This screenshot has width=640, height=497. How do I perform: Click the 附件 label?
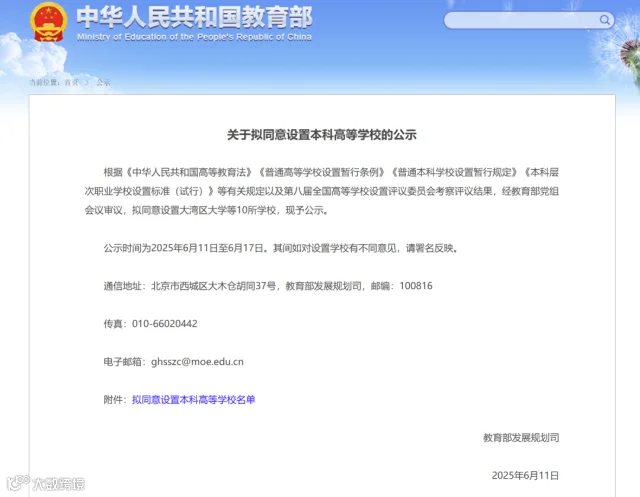pyautogui.click(x=116, y=399)
